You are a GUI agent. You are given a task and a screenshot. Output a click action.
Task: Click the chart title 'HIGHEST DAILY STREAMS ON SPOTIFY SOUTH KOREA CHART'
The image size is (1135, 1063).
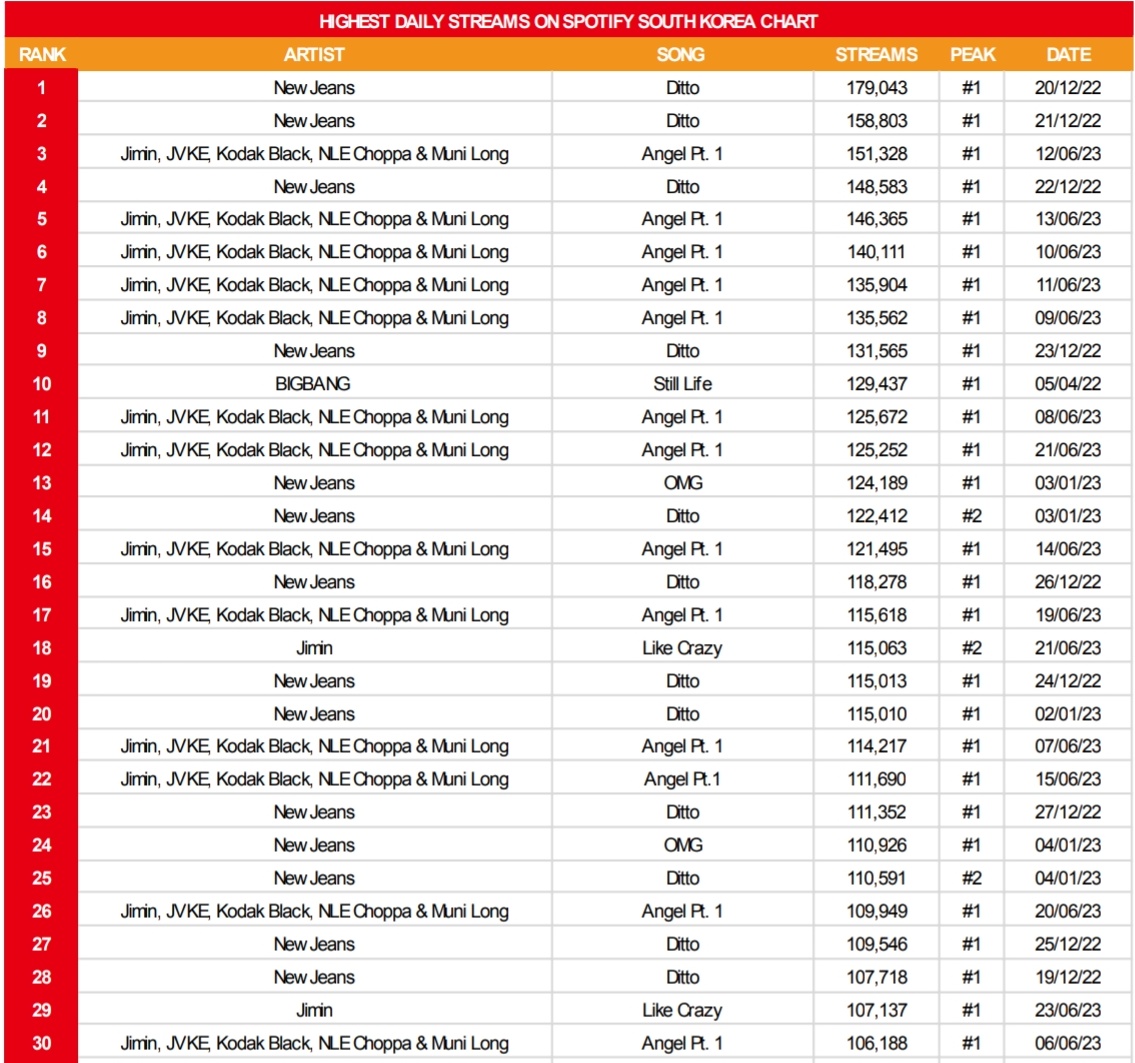click(x=568, y=21)
